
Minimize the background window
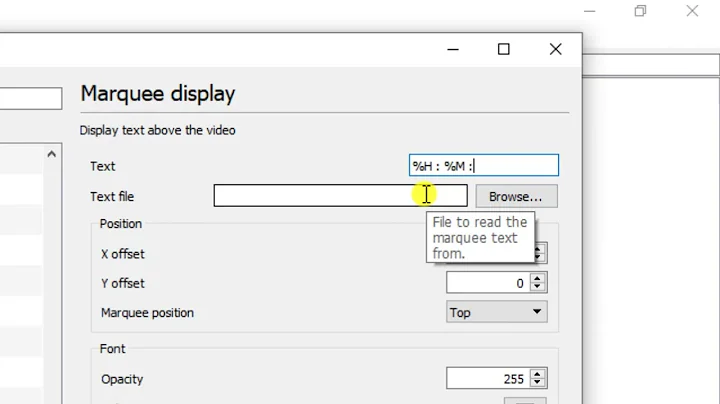click(x=590, y=11)
